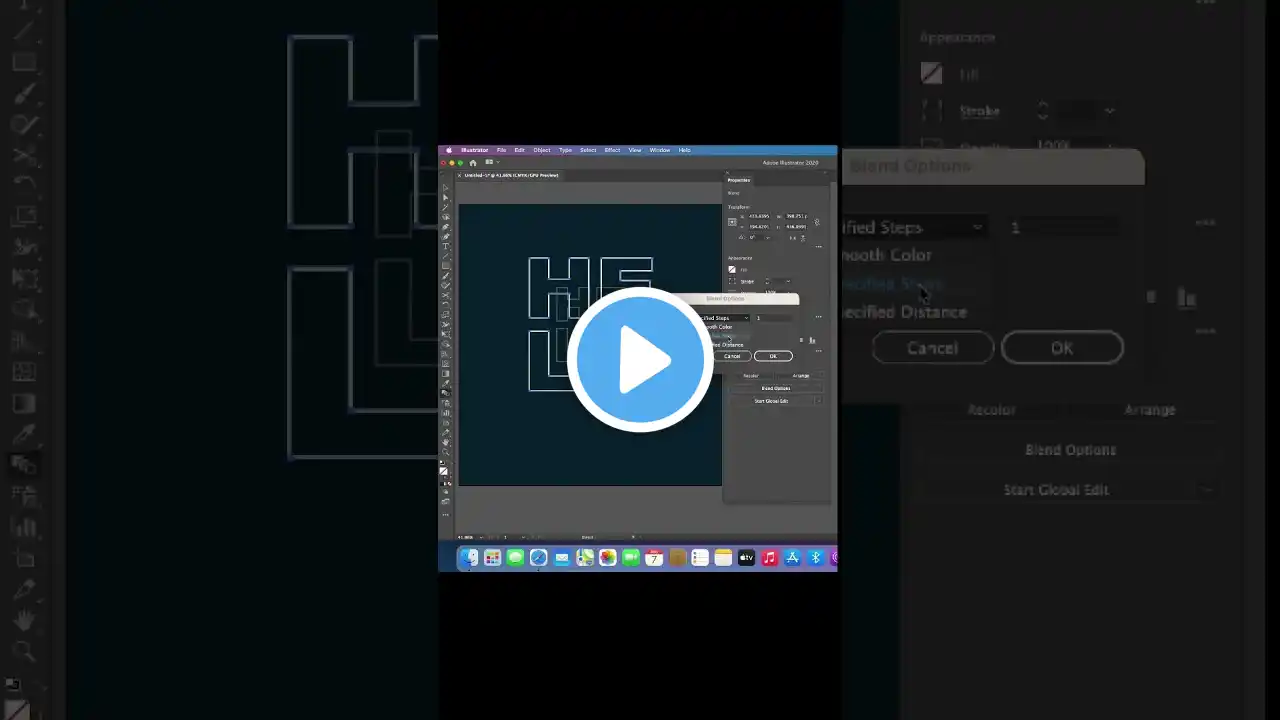Click Blend Options button in sharp center panel
This screenshot has width=1280, height=720.
coord(776,388)
